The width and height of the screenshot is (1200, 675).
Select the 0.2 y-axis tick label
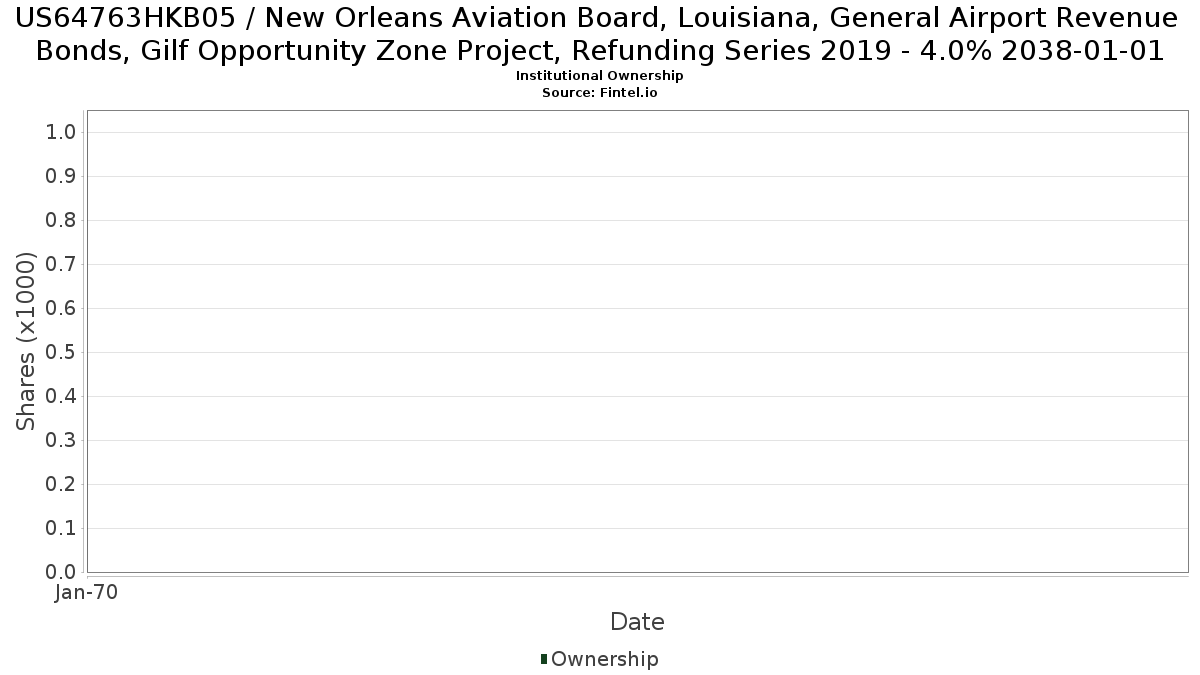click(x=61, y=485)
